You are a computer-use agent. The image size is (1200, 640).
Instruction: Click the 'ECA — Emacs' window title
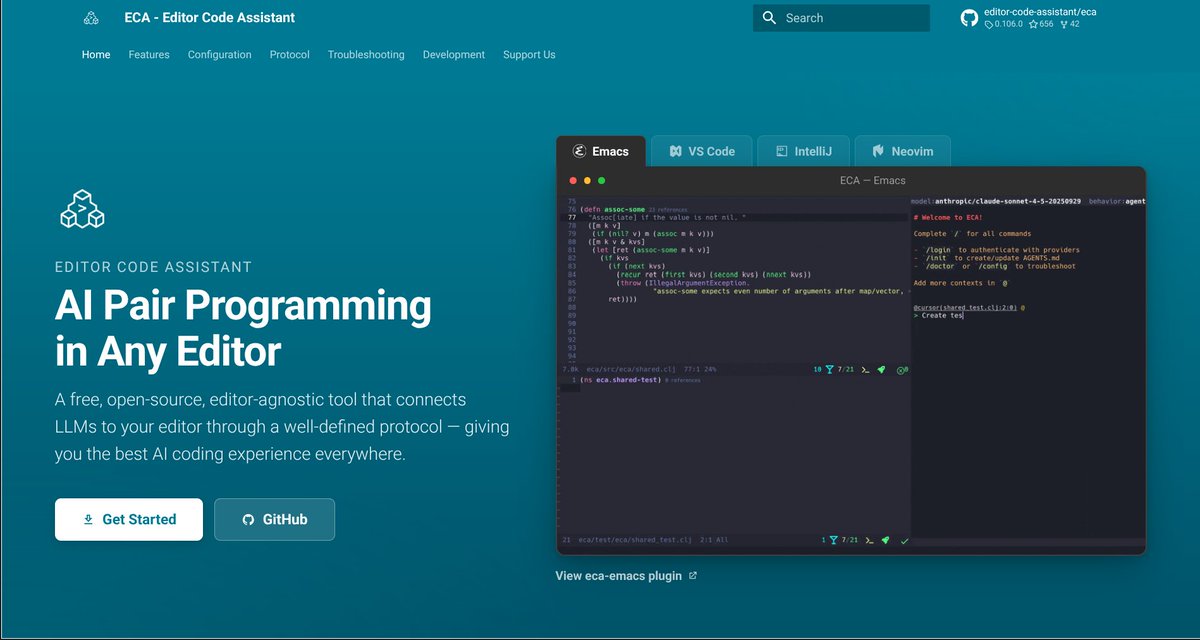(872, 181)
